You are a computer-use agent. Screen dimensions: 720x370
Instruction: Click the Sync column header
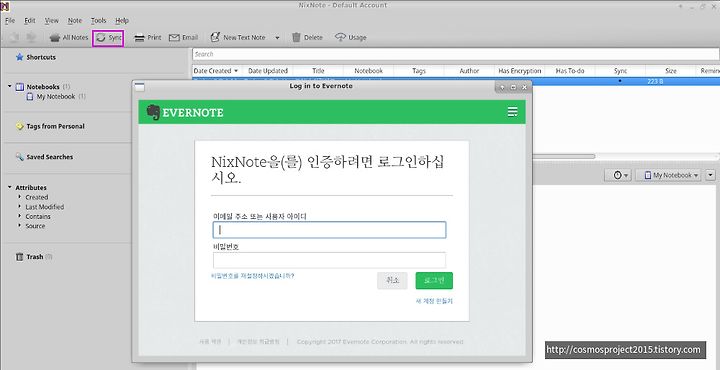pos(620,71)
